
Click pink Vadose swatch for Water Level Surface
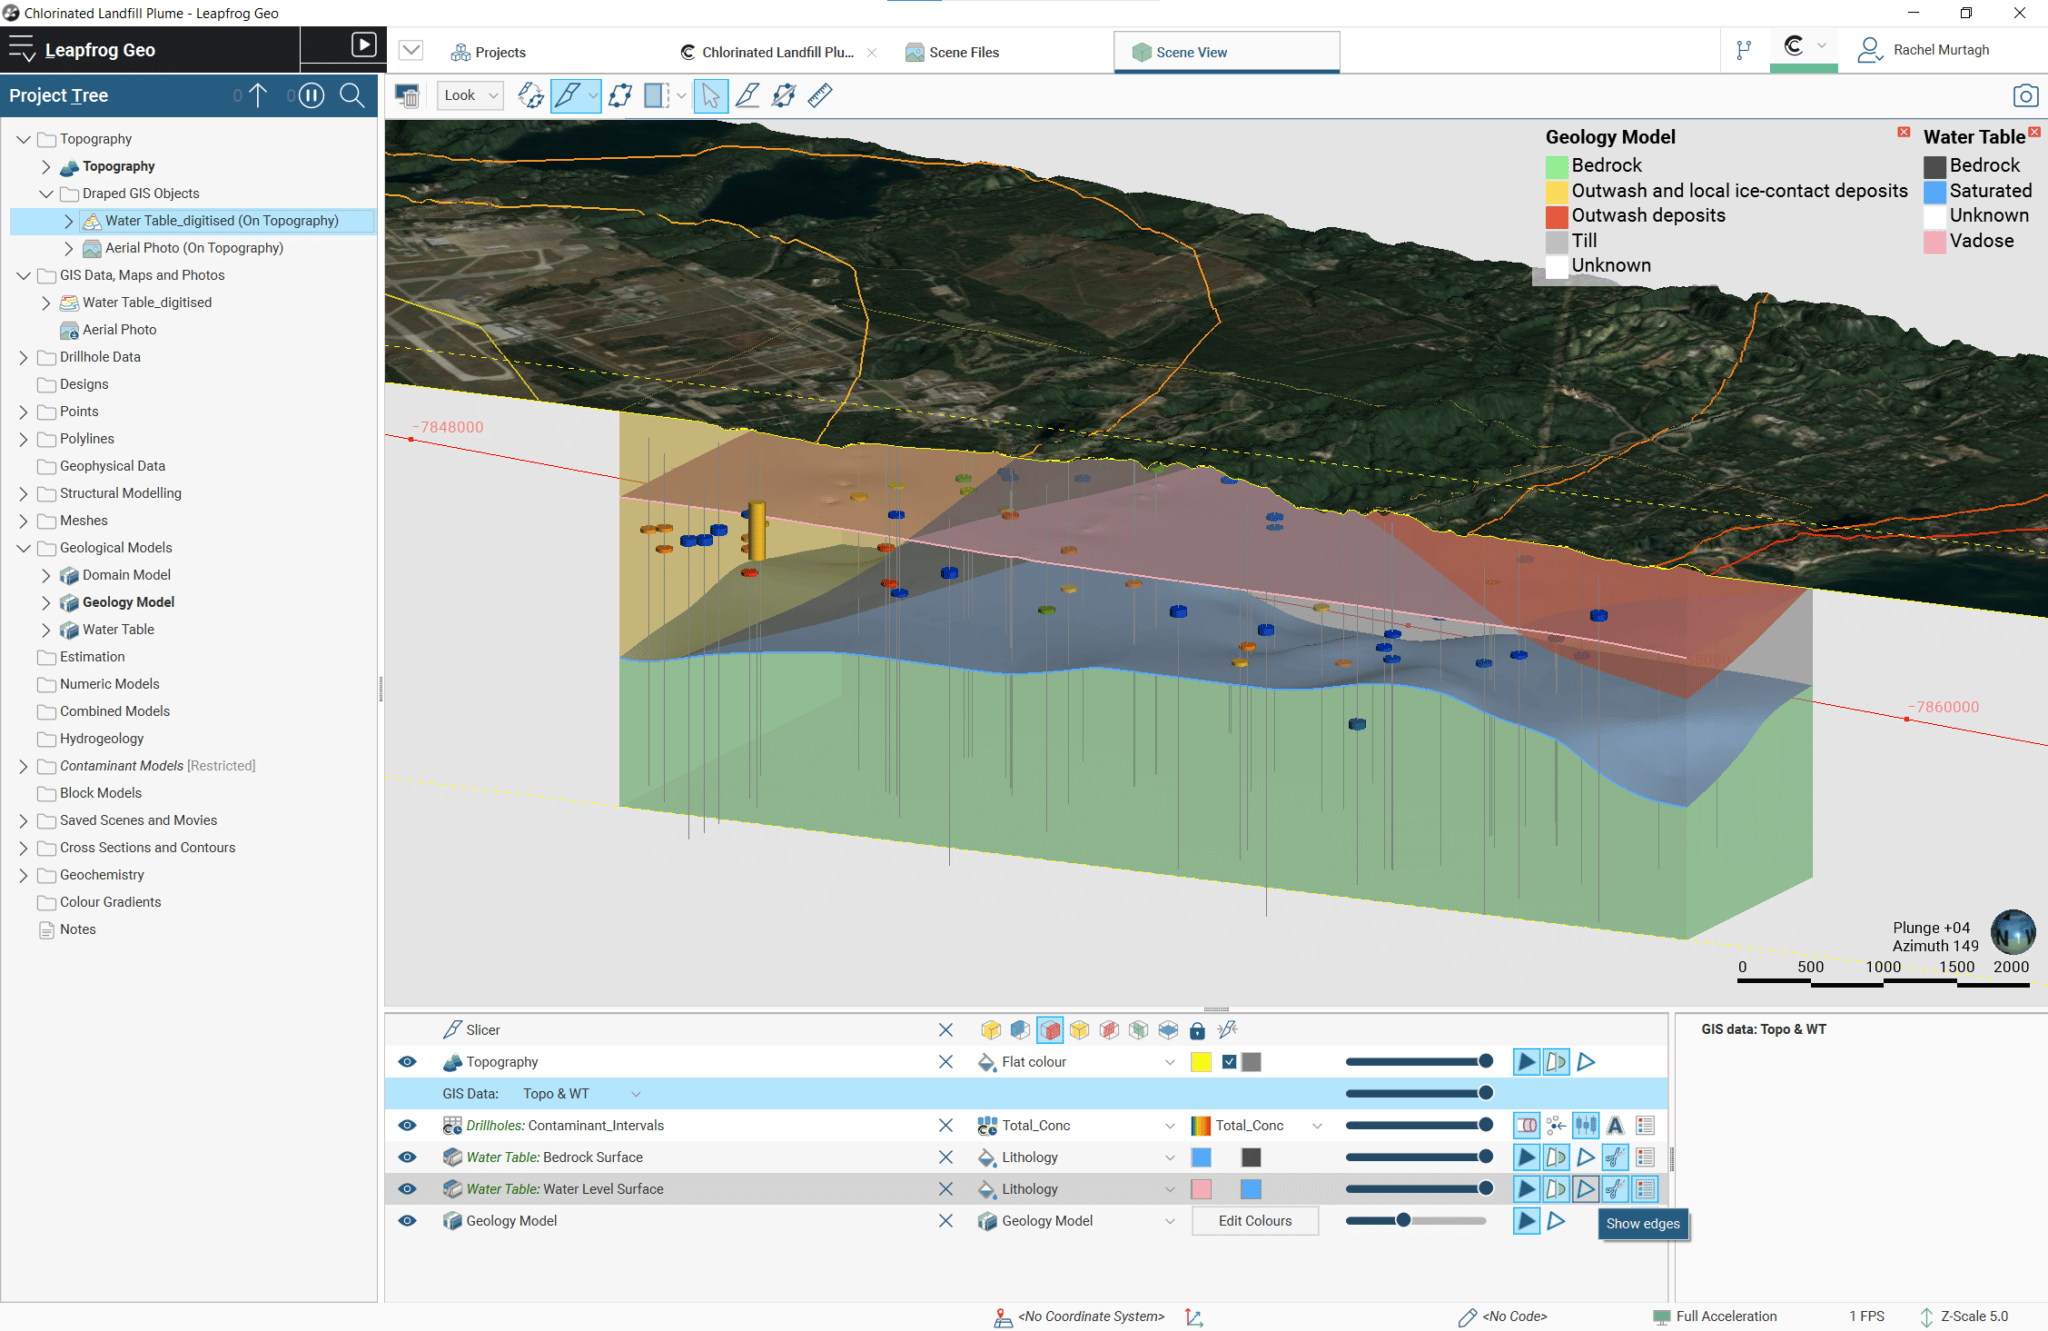(1201, 1189)
